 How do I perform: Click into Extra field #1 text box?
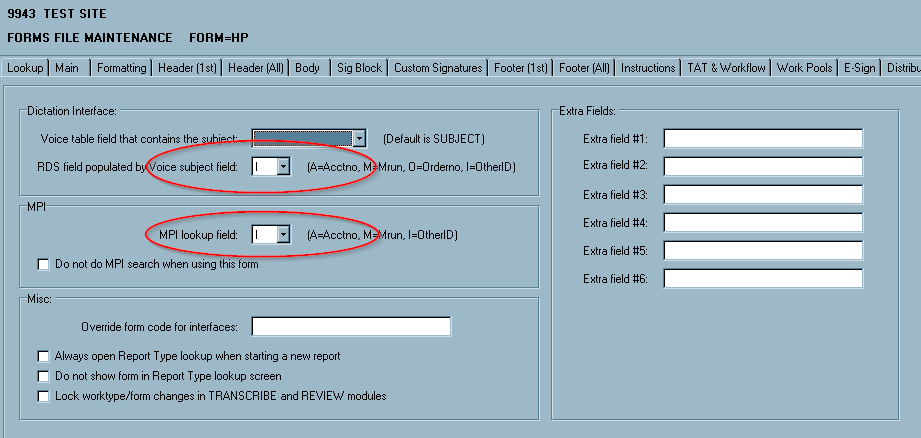[762, 138]
